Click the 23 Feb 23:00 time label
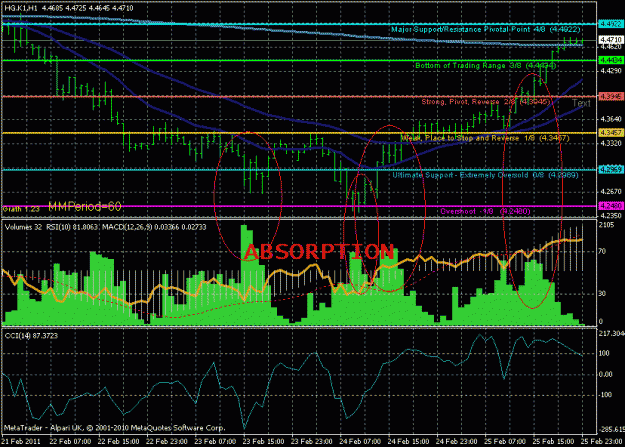This screenshot has height=447, width=625. tap(311, 441)
